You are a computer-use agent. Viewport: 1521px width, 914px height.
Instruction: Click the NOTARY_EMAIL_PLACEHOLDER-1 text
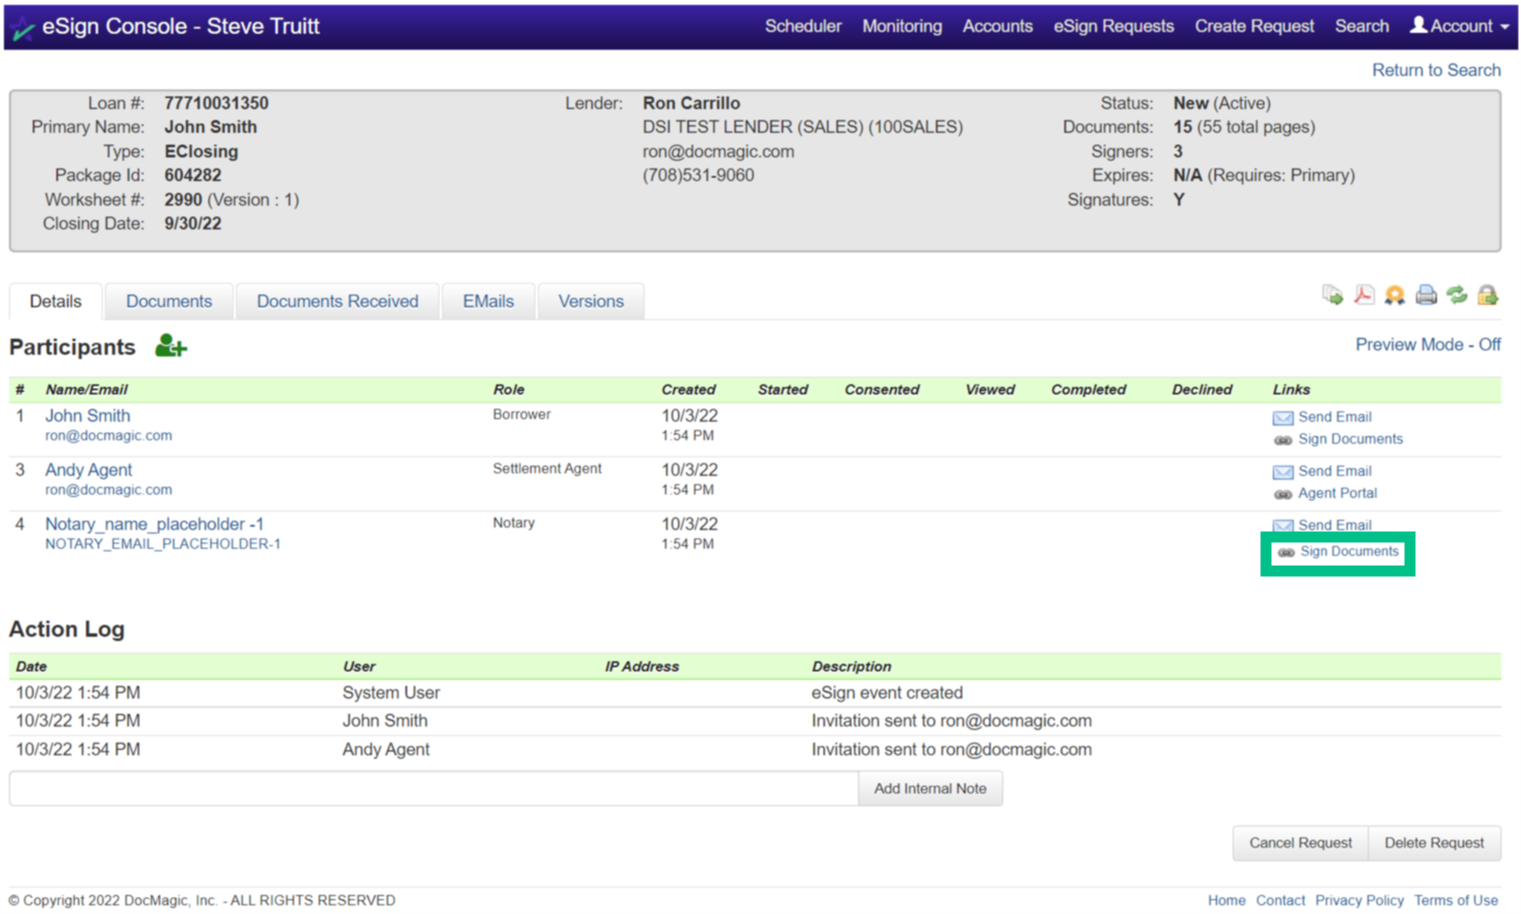click(x=162, y=544)
